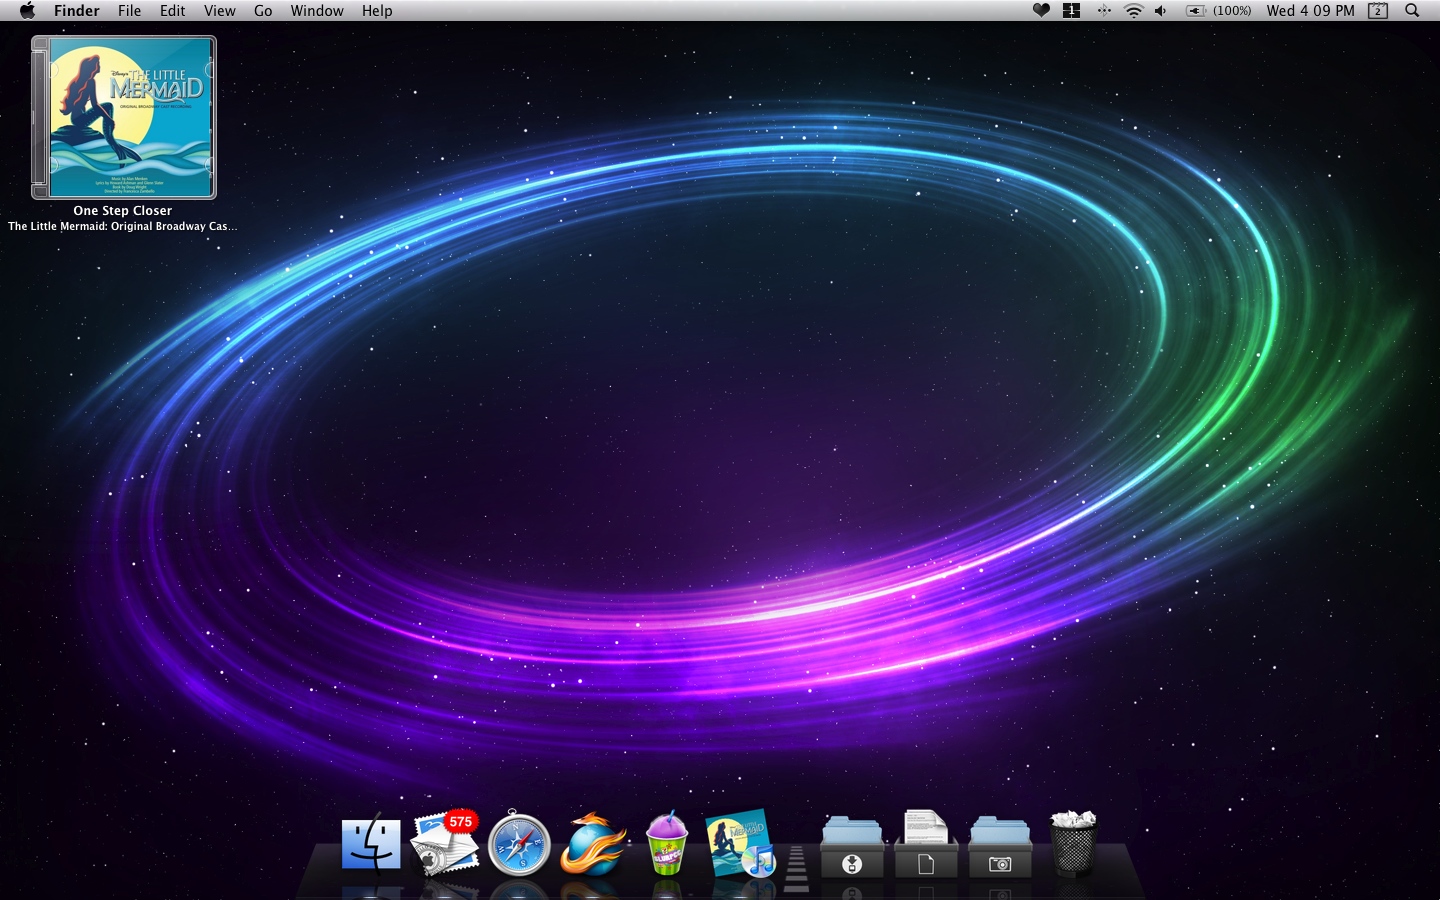The width and height of the screenshot is (1440, 900).
Task: Open Mail with 575 unread badge
Action: pos(445,845)
